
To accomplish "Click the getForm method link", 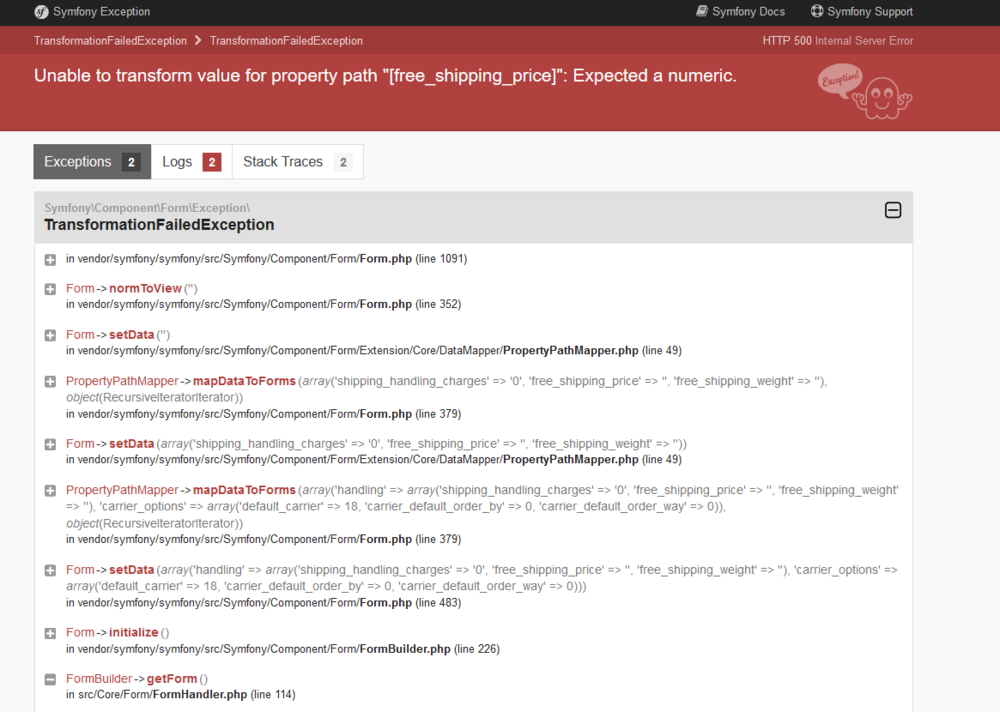I will [x=174, y=678].
